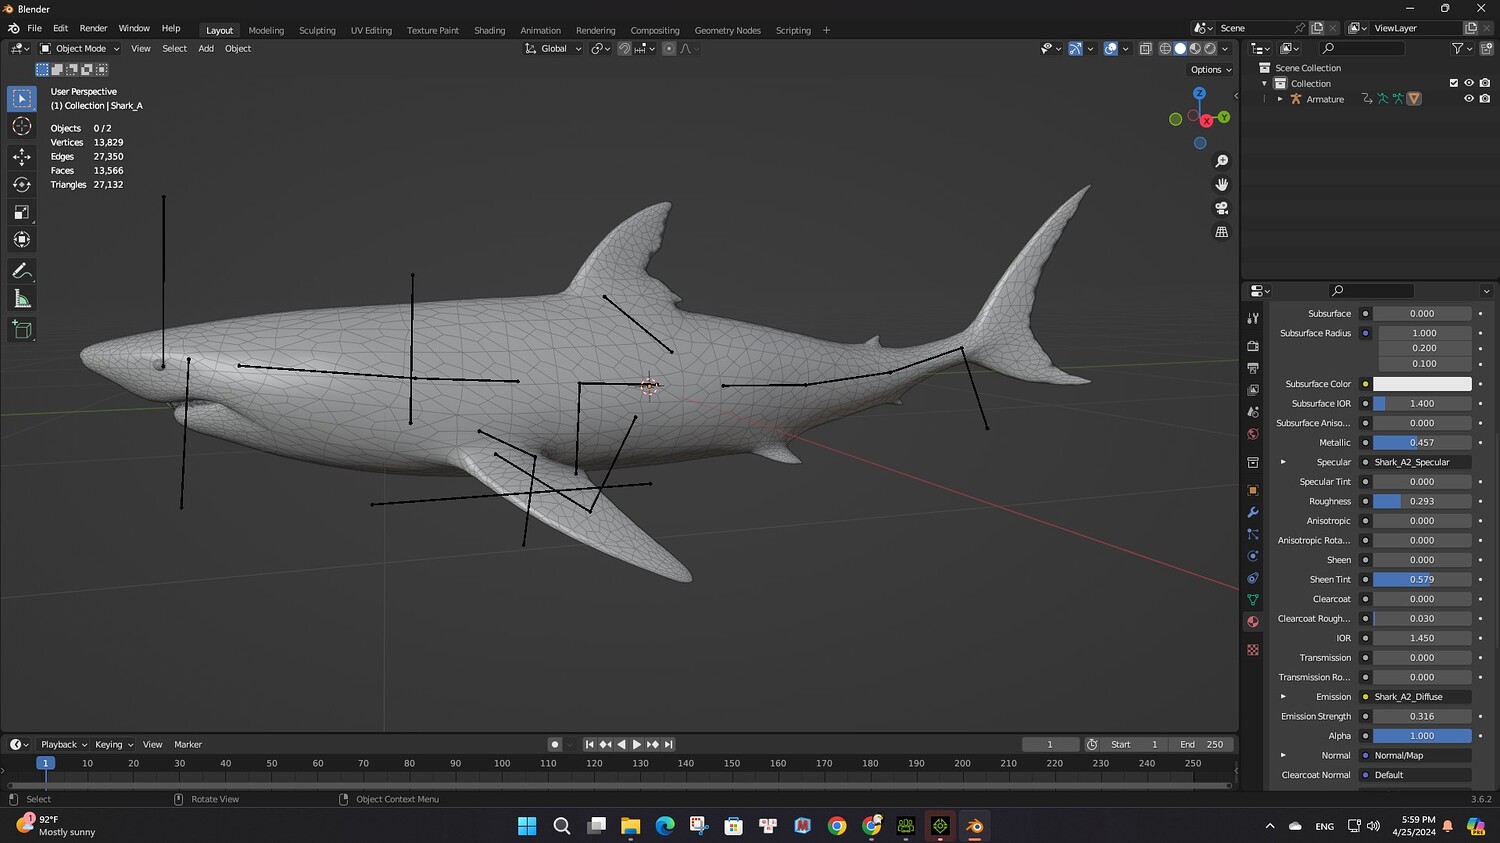Select the Measure ruler tool
The height and width of the screenshot is (843, 1500).
22,299
